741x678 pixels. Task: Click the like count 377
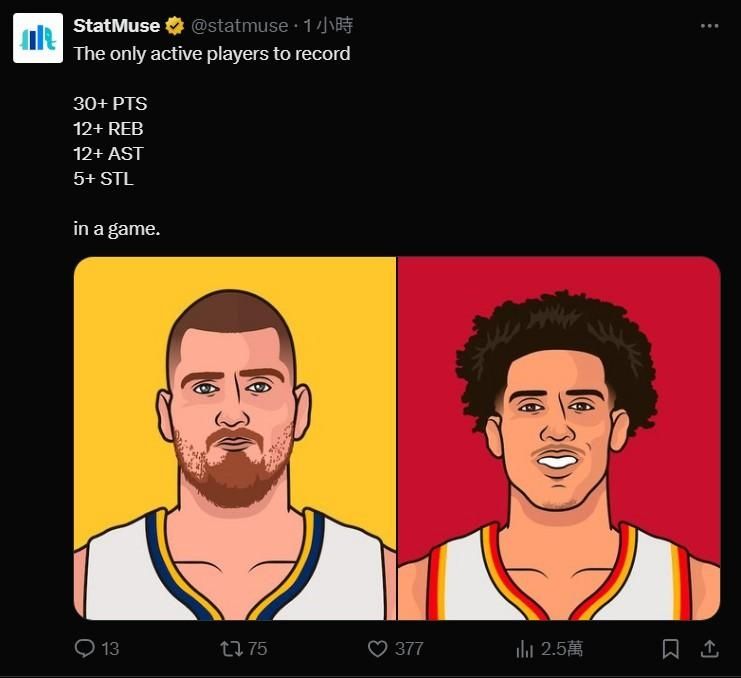[409, 649]
